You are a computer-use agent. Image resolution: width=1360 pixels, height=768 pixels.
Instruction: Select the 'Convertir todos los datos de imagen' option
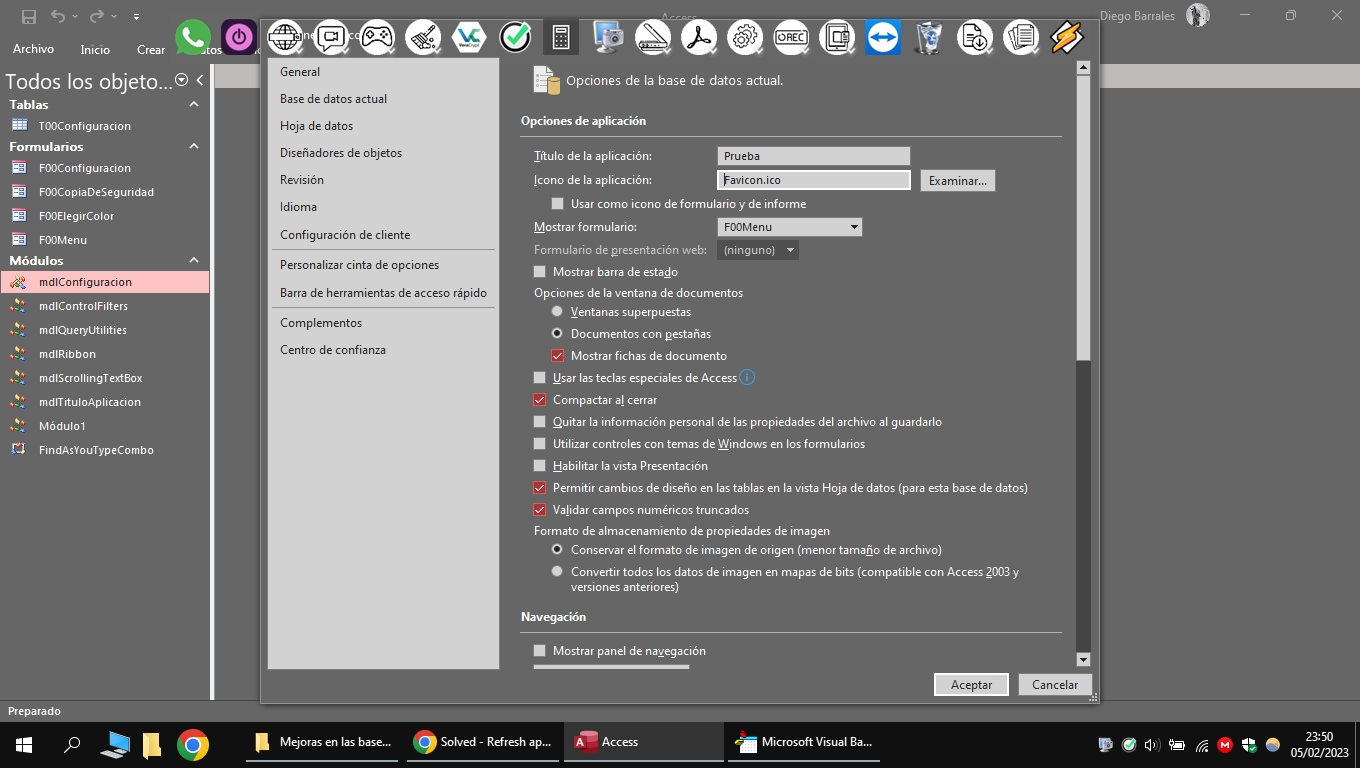557,572
